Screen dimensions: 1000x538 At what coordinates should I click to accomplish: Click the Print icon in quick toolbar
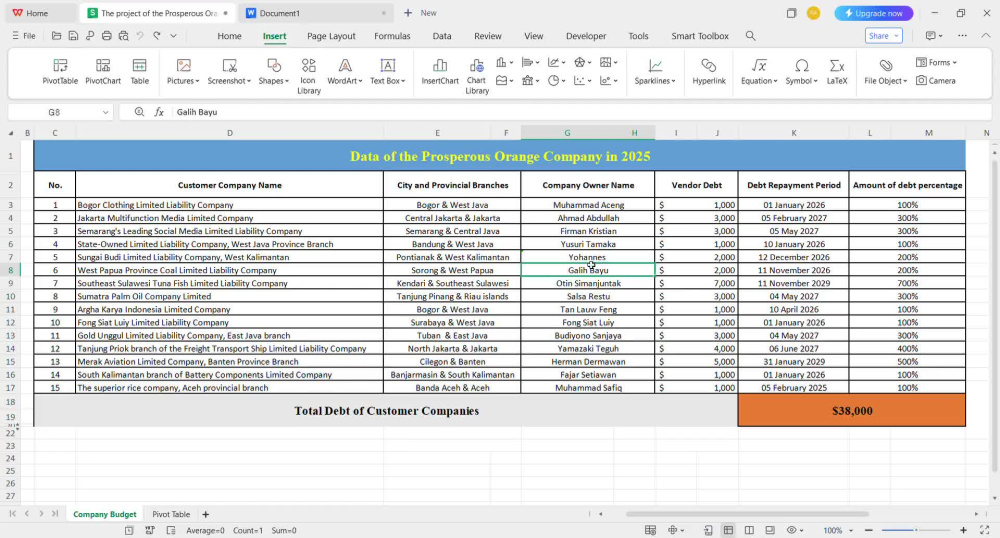tap(107, 36)
